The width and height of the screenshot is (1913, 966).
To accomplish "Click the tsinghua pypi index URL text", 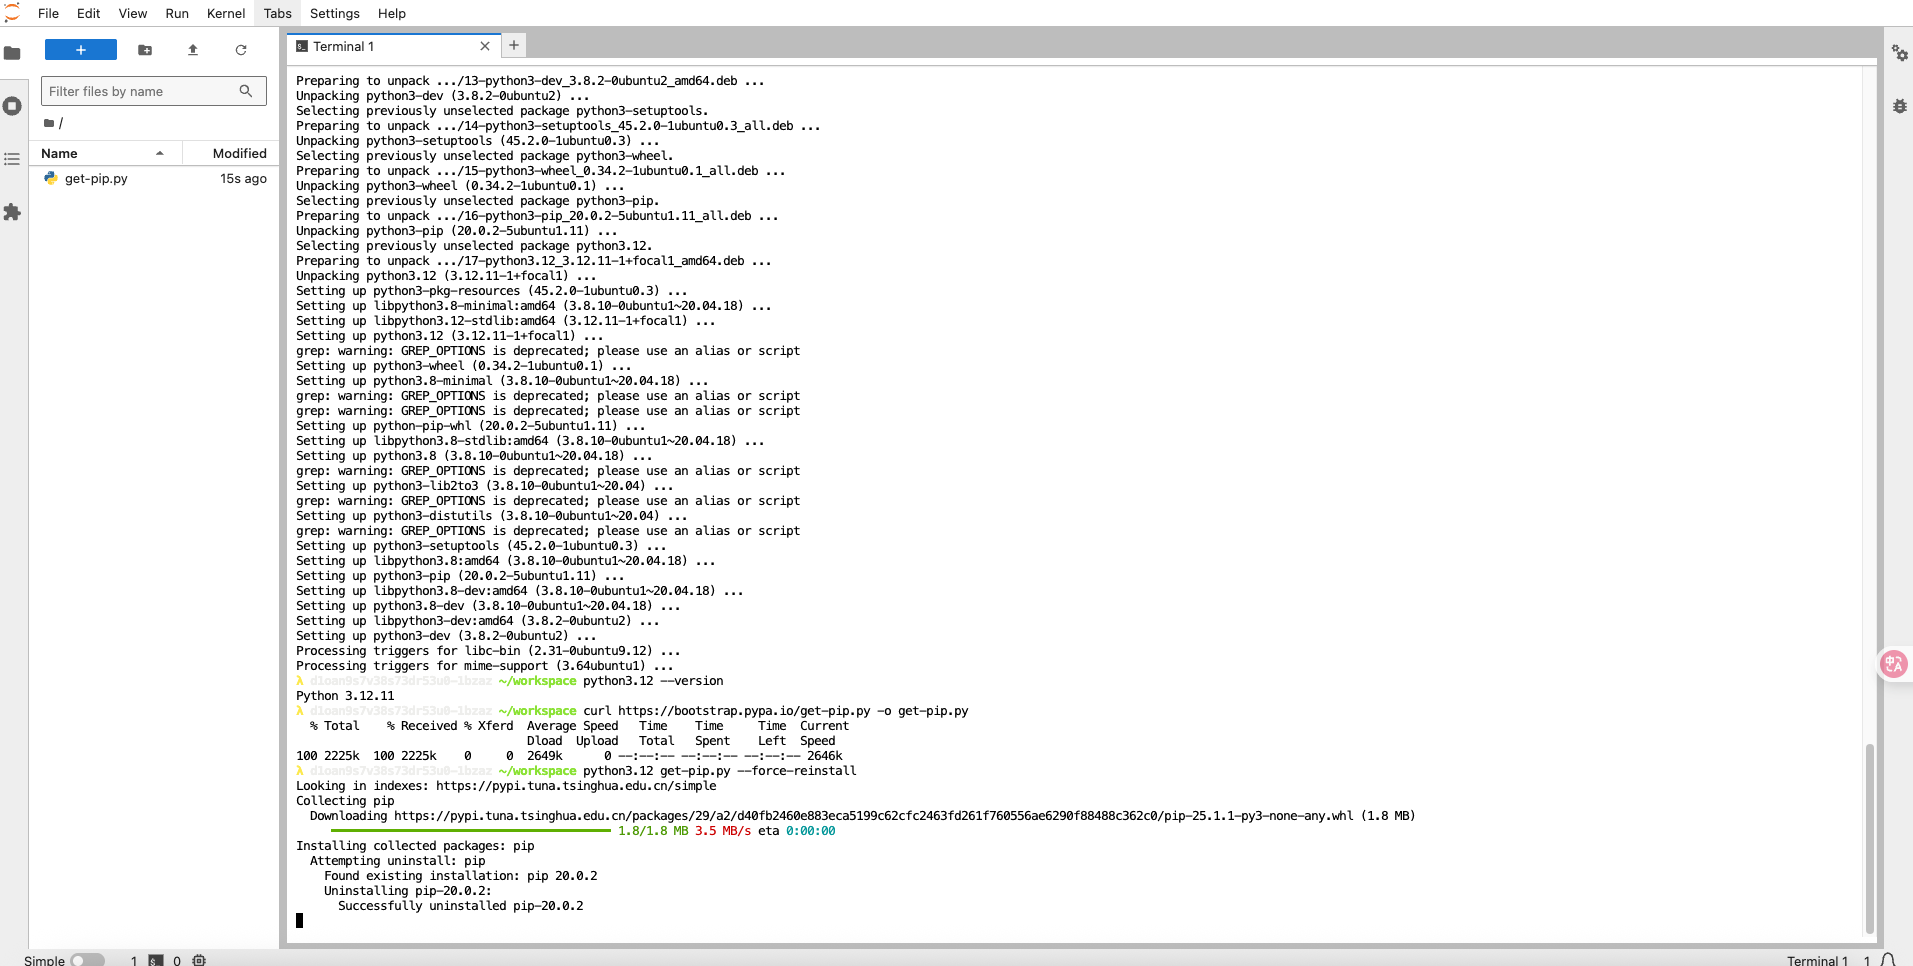I will [x=576, y=786].
